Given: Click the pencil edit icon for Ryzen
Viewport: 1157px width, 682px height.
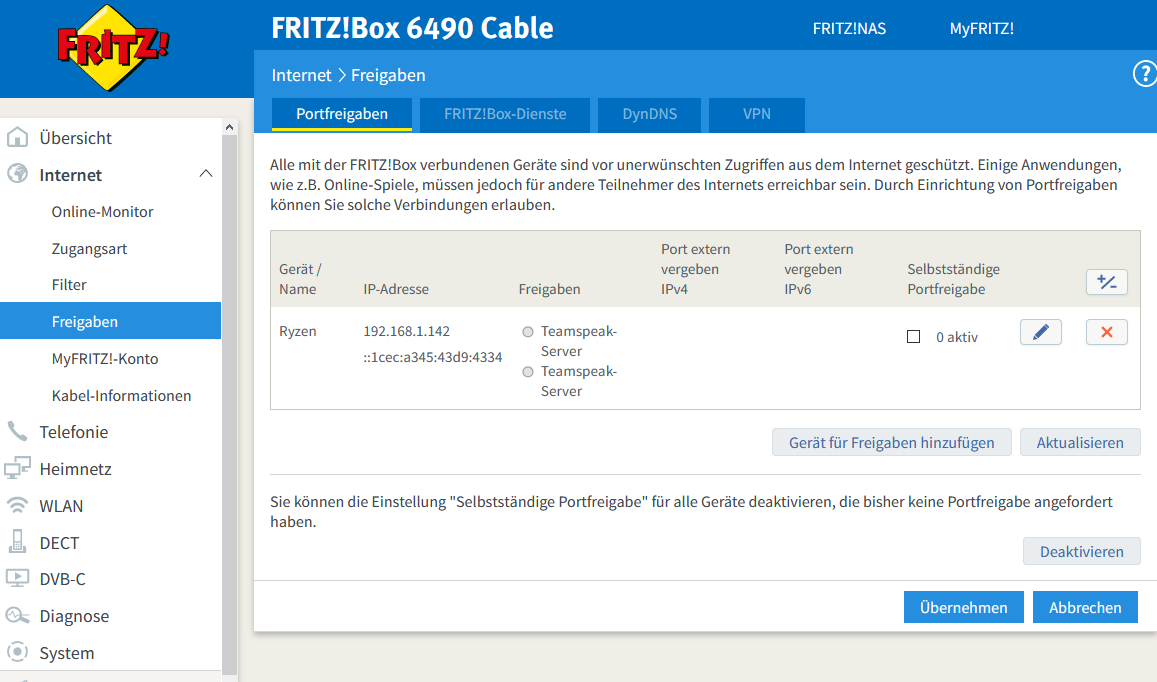Looking at the screenshot, I should (1040, 333).
